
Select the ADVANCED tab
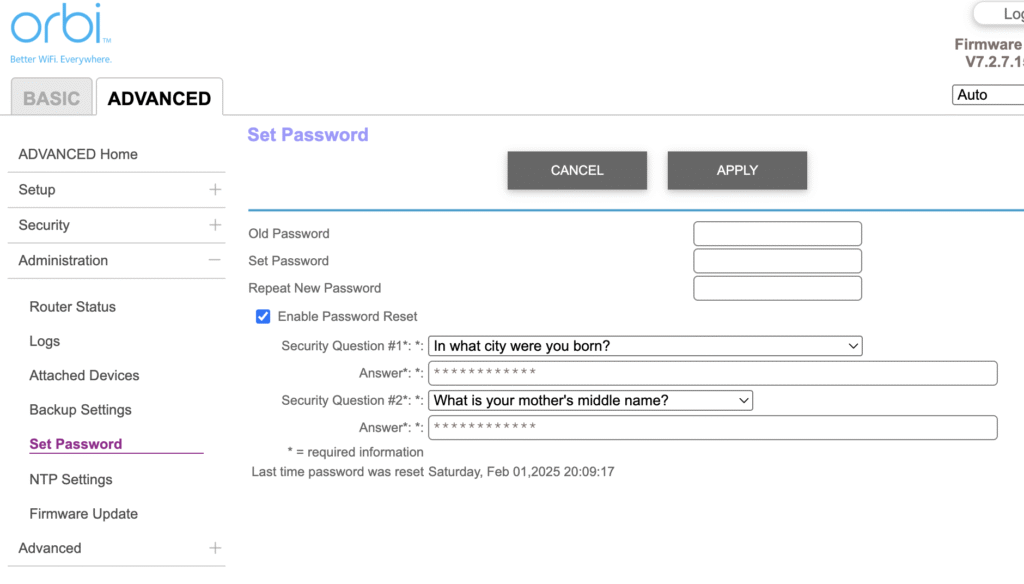[158, 97]
